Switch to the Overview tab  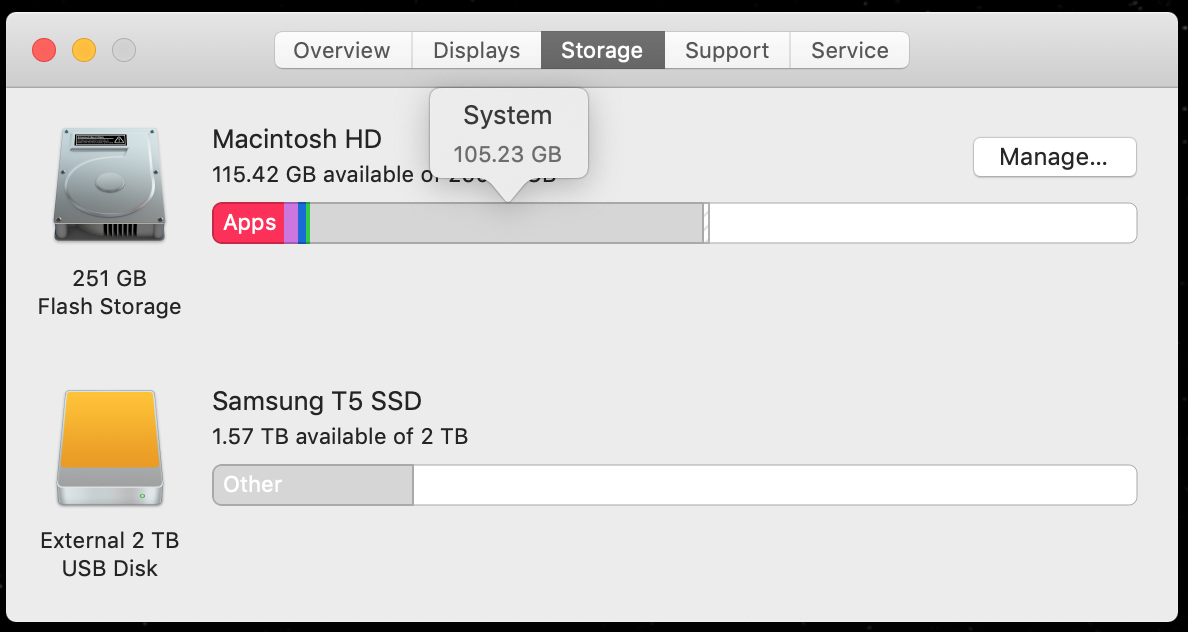click(342, 50)
